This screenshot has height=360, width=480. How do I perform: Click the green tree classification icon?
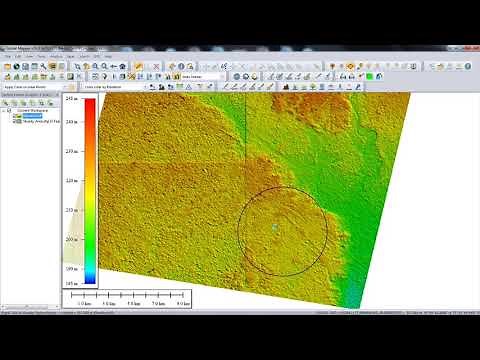313,87
